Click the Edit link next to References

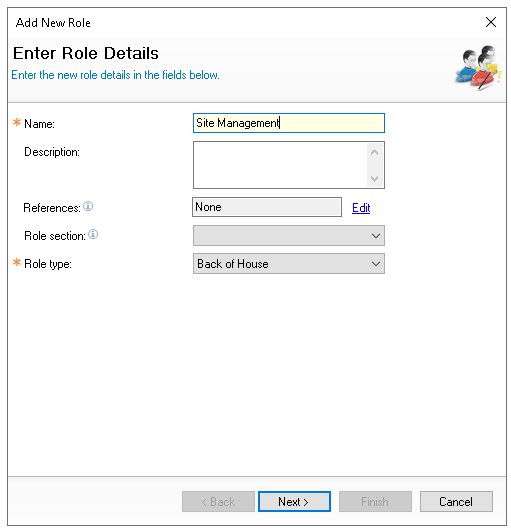361,208
